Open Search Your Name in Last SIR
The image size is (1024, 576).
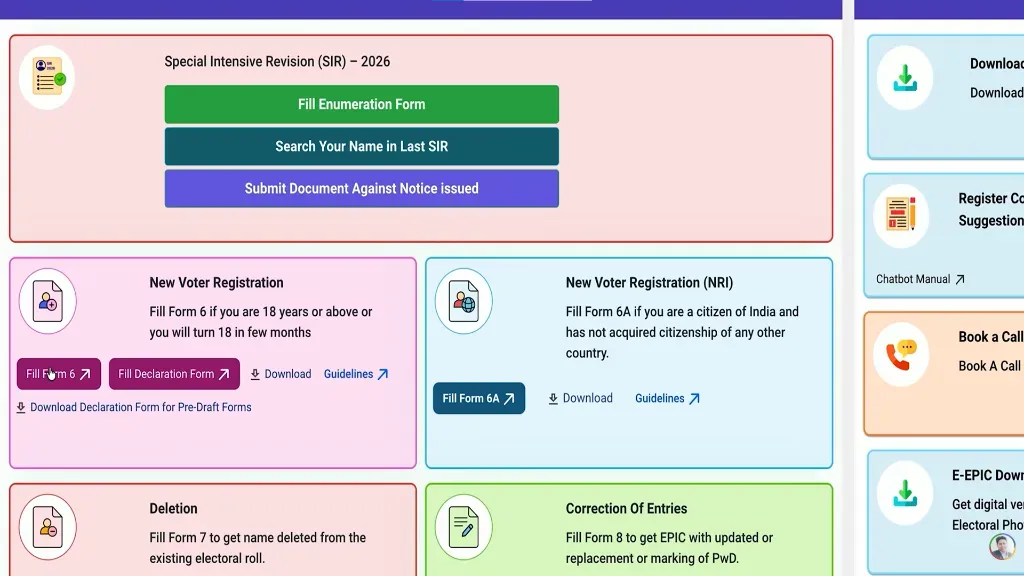coord(361,146)
